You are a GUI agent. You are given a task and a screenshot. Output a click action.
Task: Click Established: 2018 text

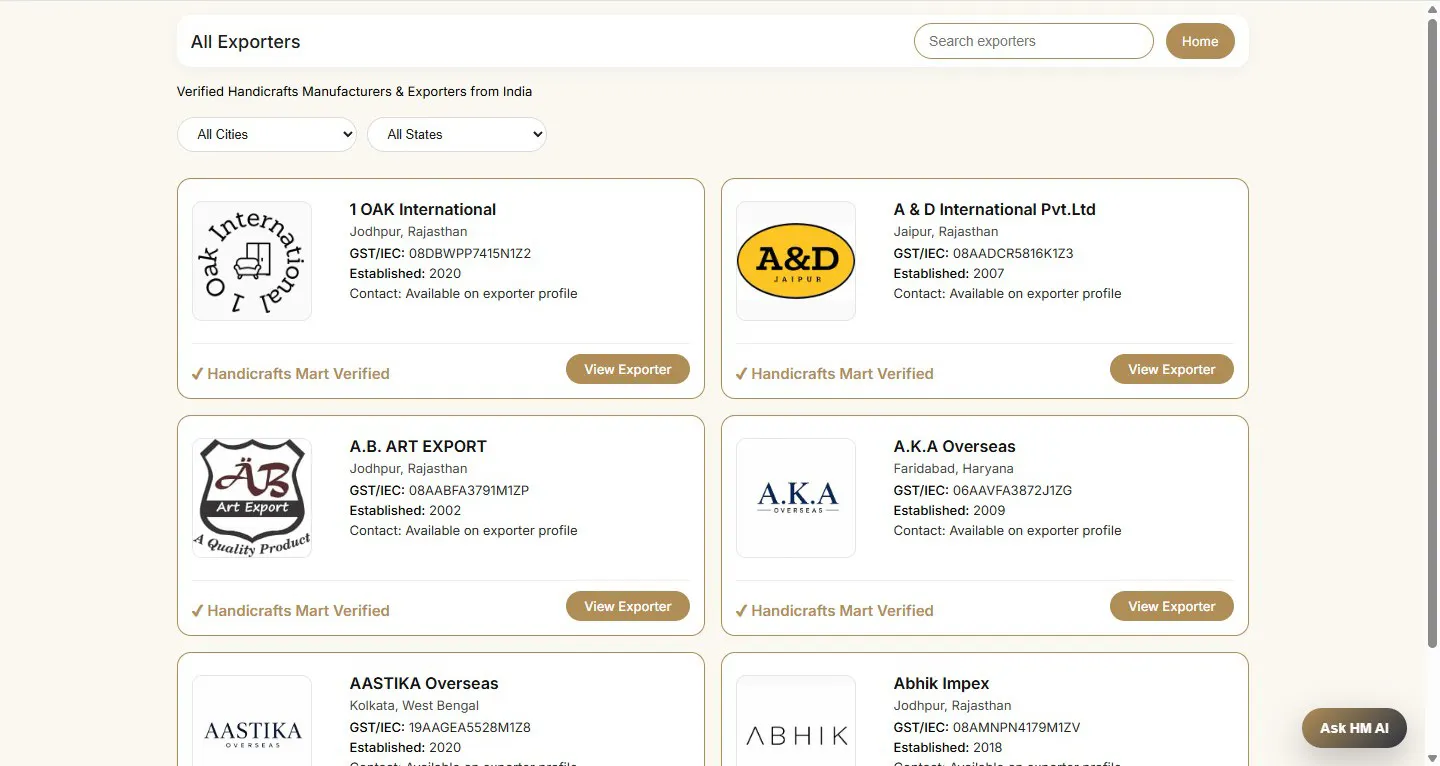click(x=948, y=747)
